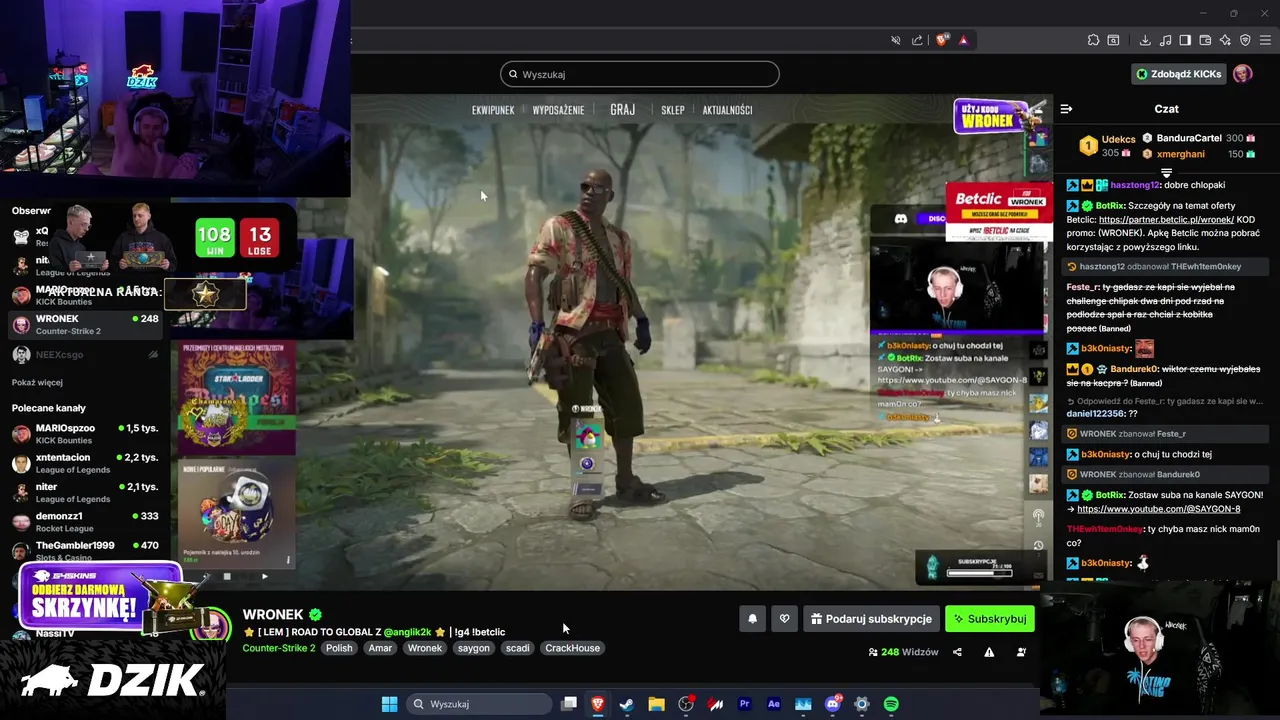Click Podaruj subskrypcje gift button
Viewport: 1280px width, 720px height.
point(871,619)
